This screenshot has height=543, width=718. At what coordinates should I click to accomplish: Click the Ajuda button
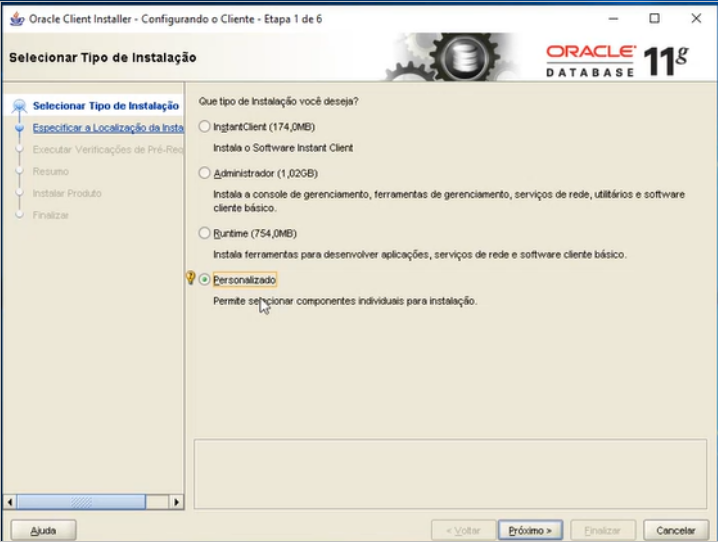(44, 531)
